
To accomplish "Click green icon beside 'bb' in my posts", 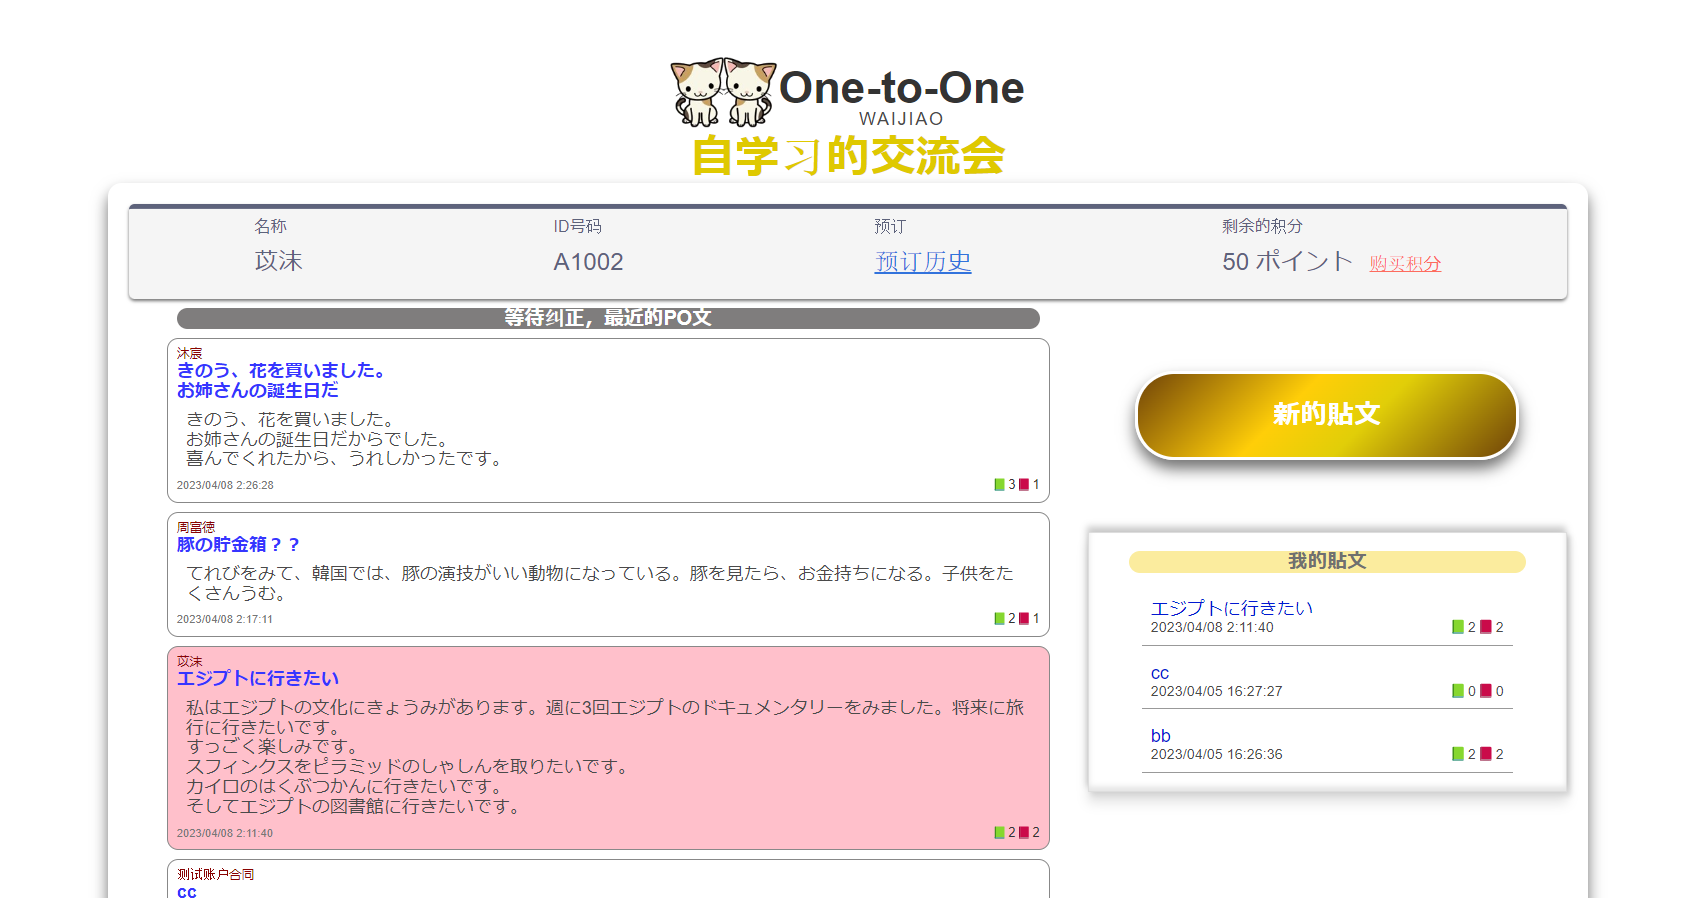I will click(x=1458, y=754).
